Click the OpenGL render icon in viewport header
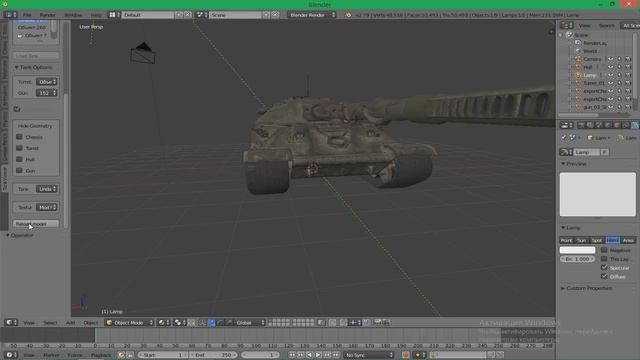Viewport: 640px width, 360px height. [377, 323]
